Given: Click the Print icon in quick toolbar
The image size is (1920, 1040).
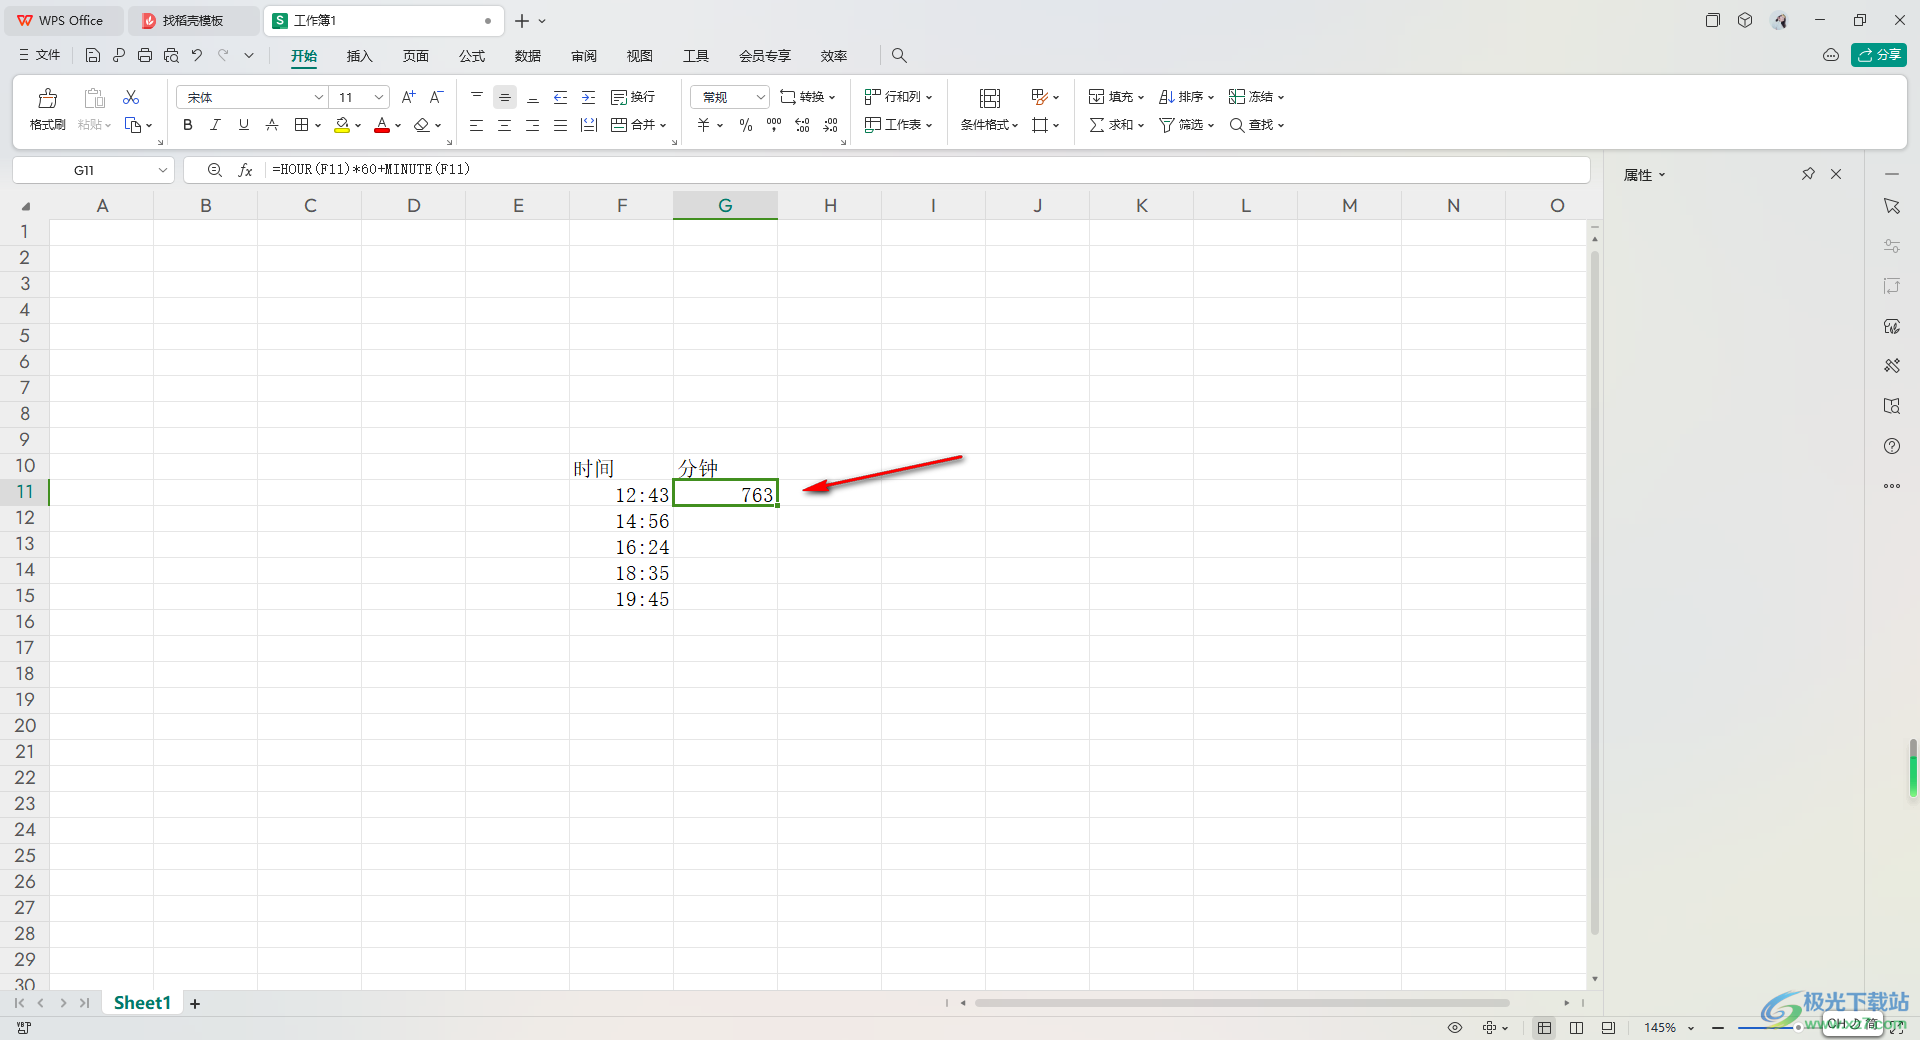Looking at the screenshot, I should 145,55.
